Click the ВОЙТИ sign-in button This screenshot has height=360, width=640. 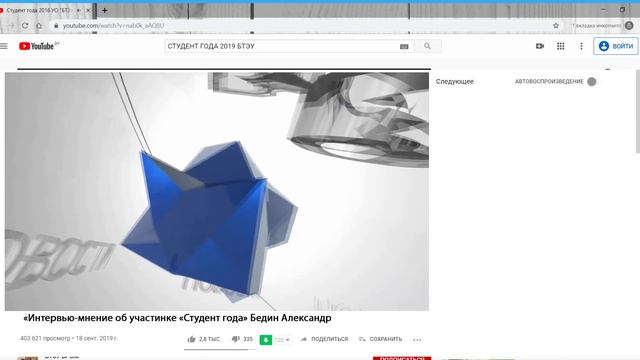pos(616,46)
